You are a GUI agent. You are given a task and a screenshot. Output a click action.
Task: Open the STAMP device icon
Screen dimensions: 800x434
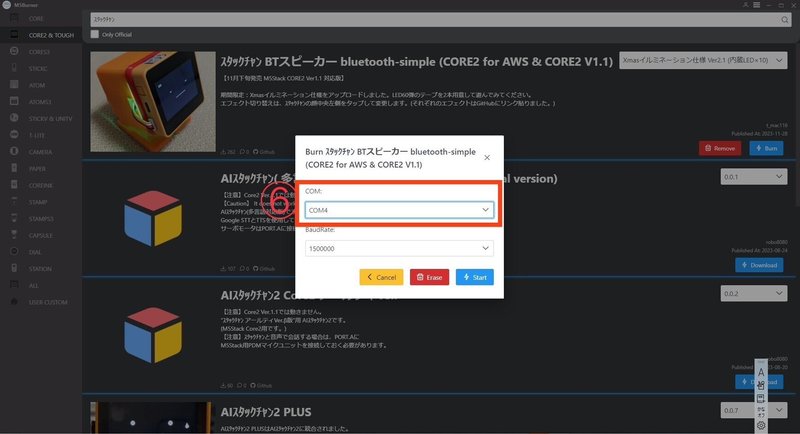14,201
